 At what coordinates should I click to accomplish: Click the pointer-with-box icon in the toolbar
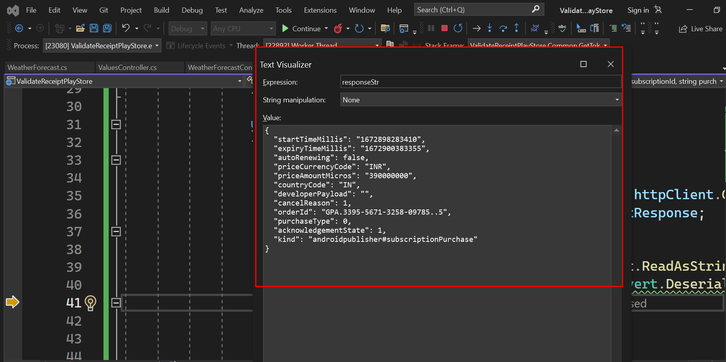click(581, 29)
